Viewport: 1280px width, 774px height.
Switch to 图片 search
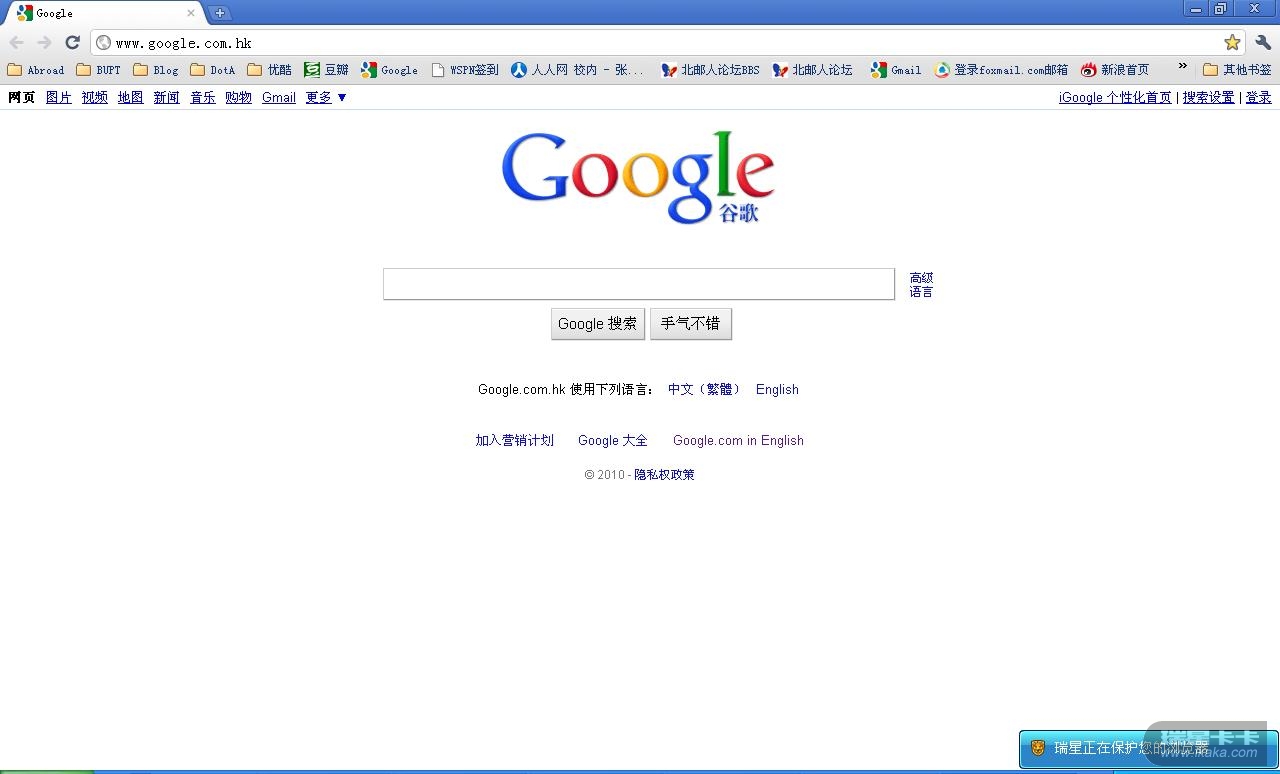59,97
